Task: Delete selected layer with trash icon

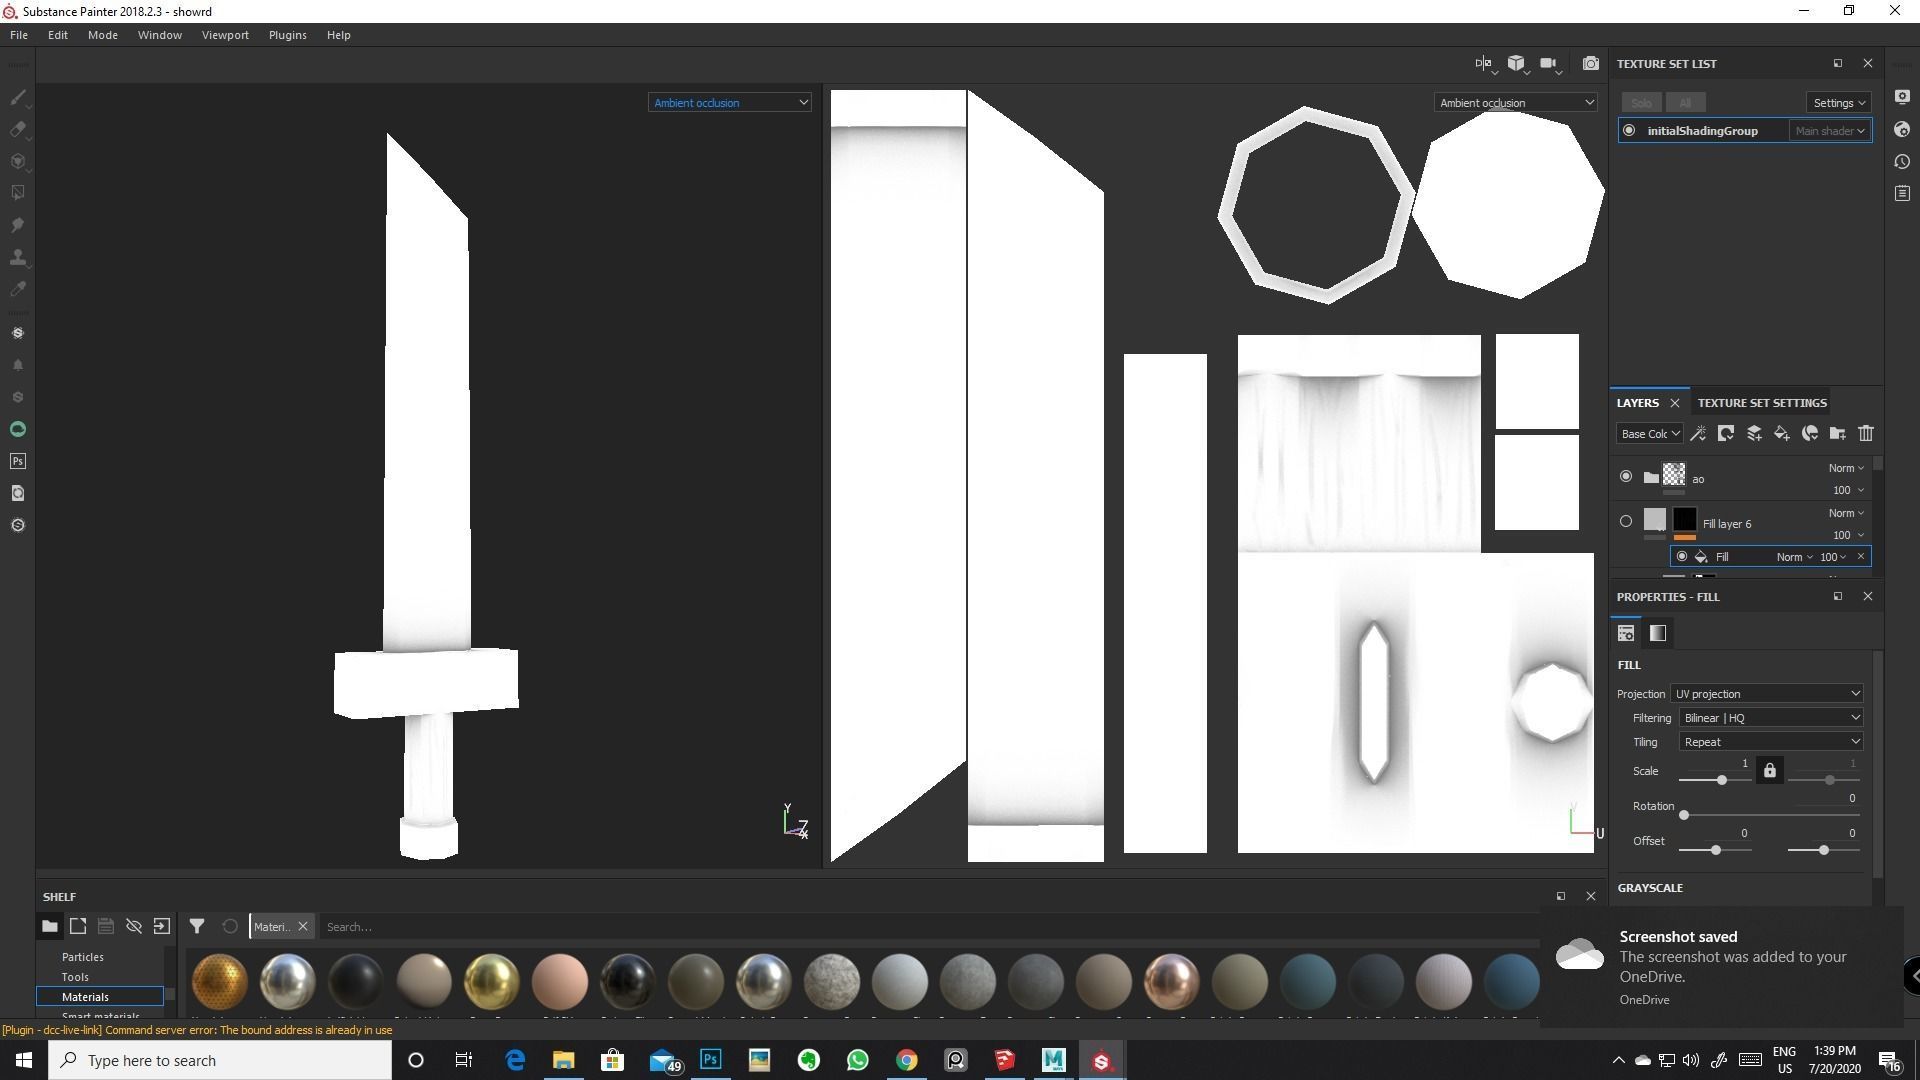Action: pyautogui.click(x=1865, y=433)
